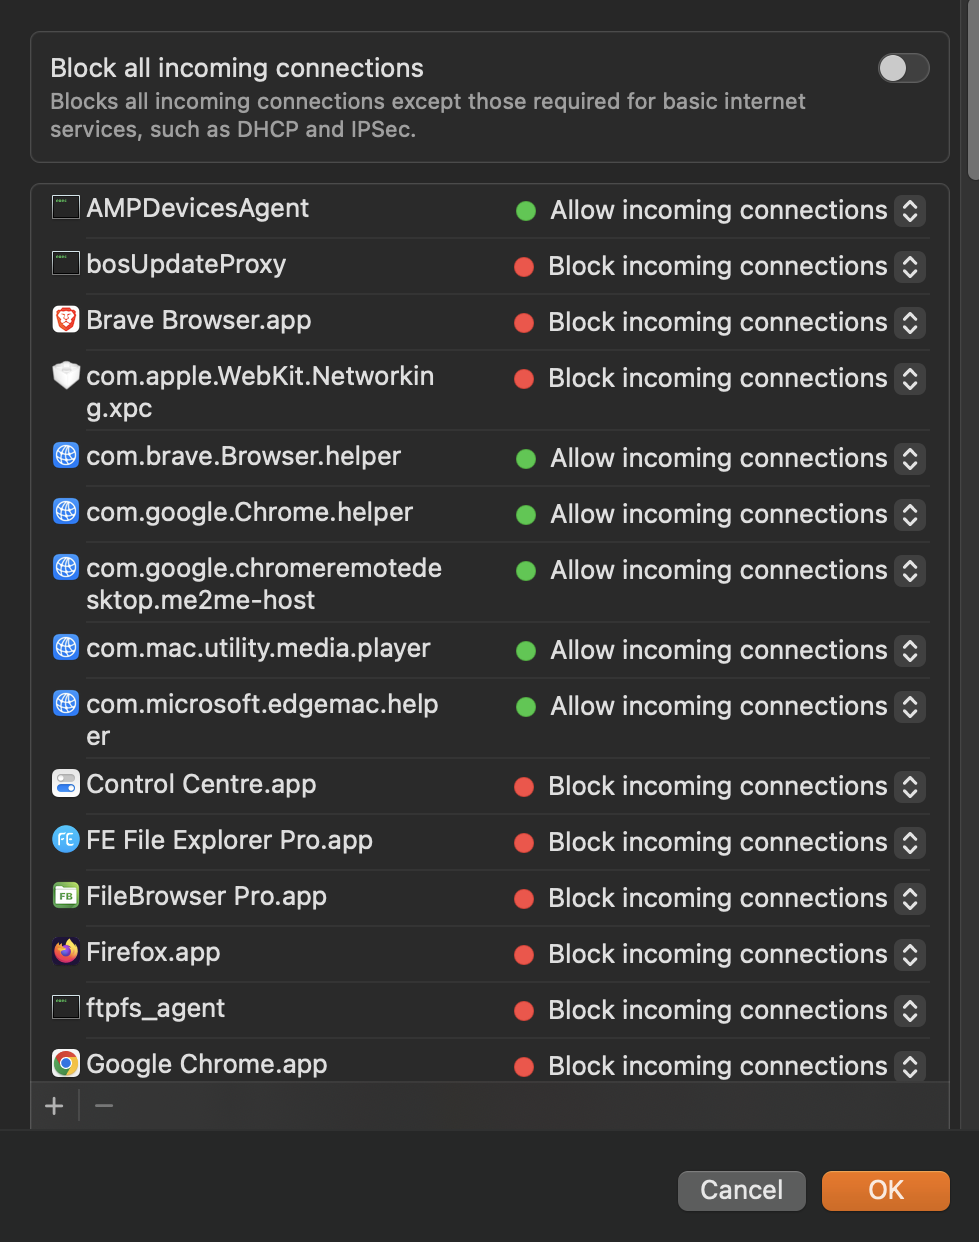Click the Firefox app icon

point(66,952)
